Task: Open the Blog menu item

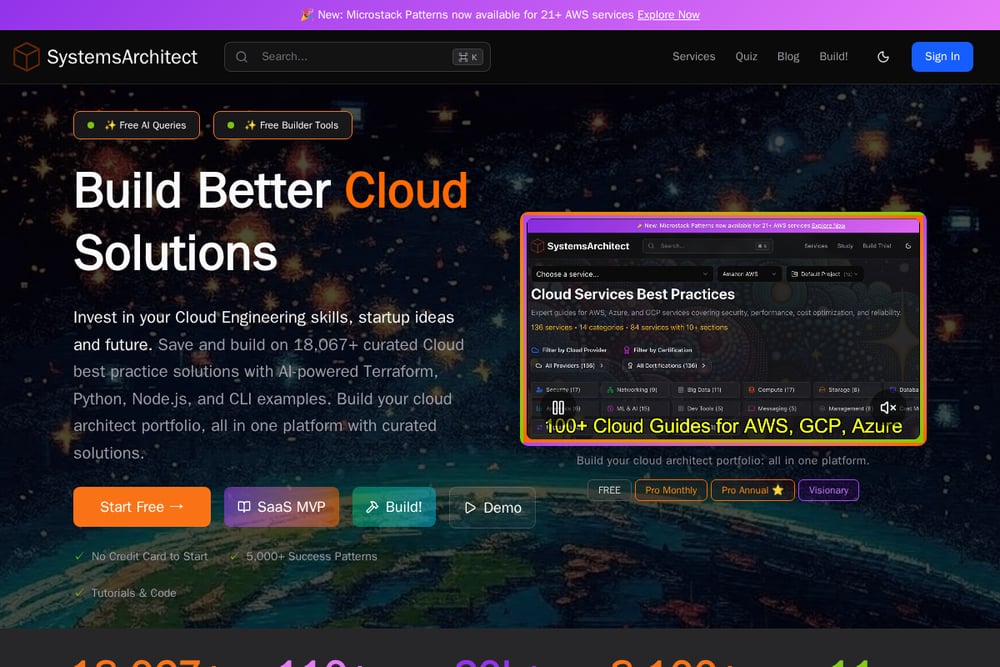Action: point(788,56)
